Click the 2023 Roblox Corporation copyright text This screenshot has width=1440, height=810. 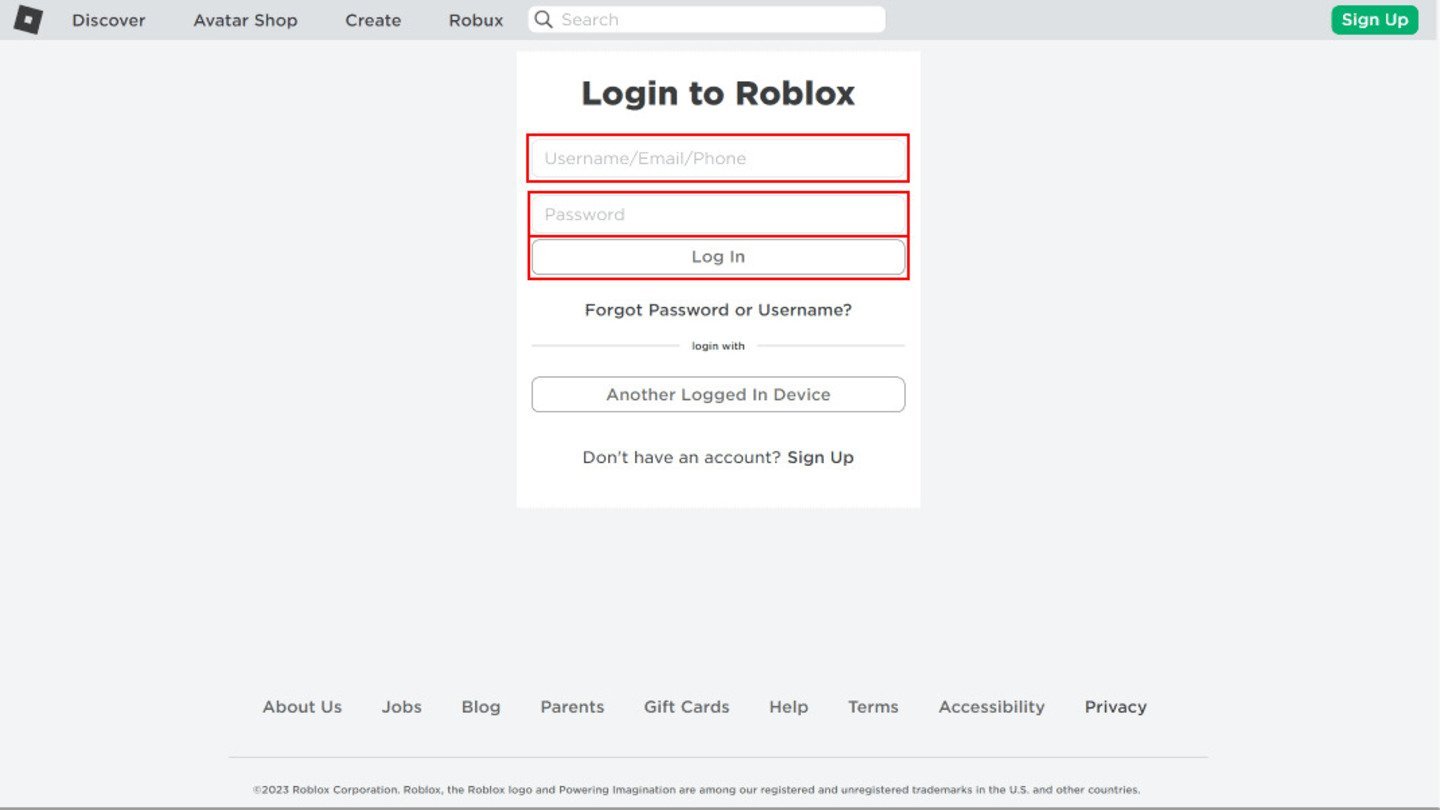click(696, 790)
